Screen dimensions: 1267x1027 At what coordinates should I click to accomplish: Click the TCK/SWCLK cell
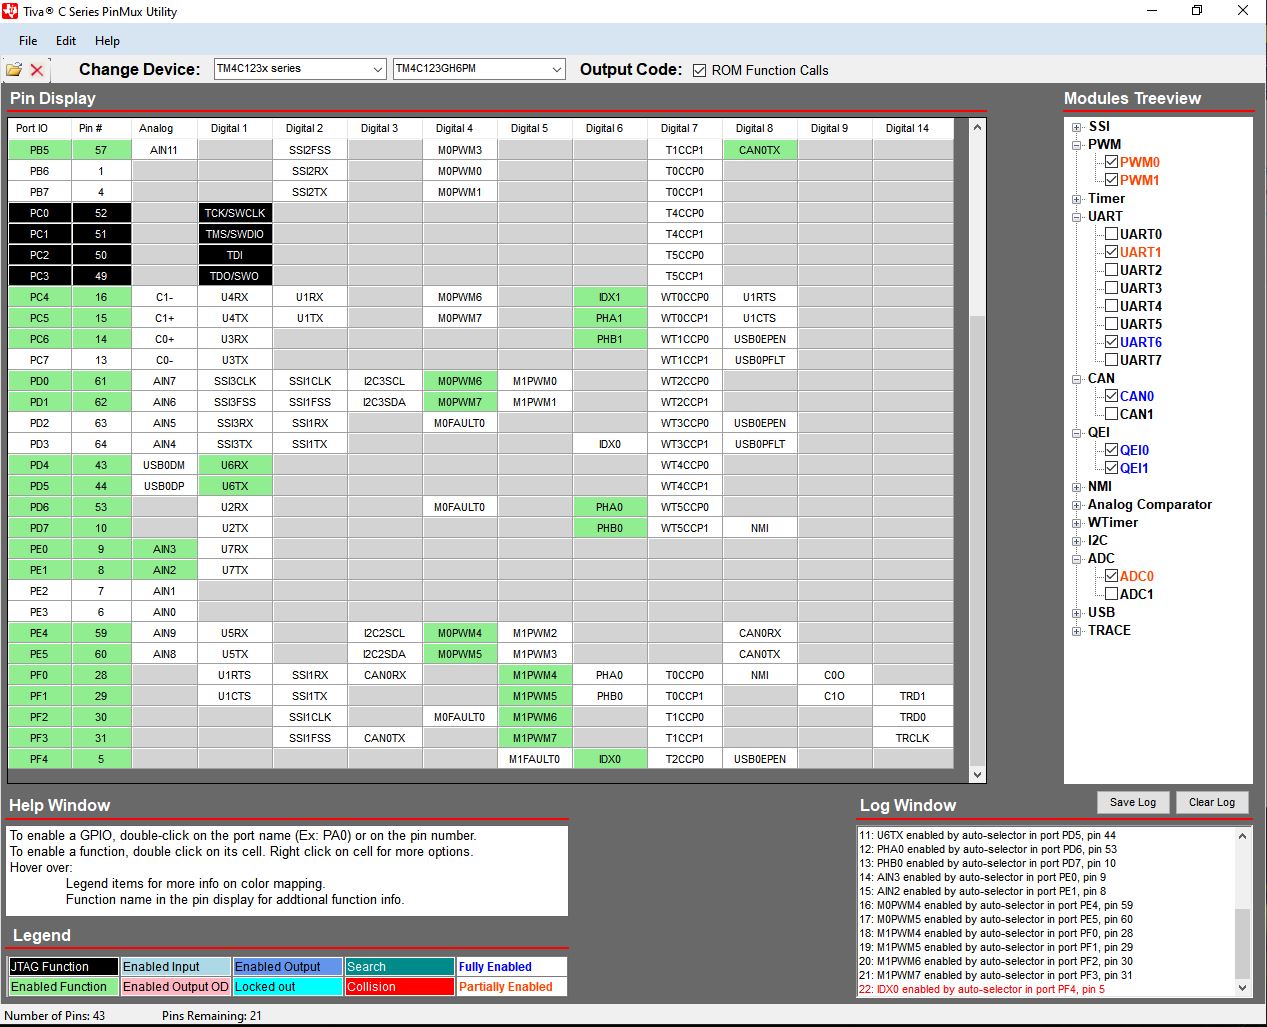click(x=235, y=213)
